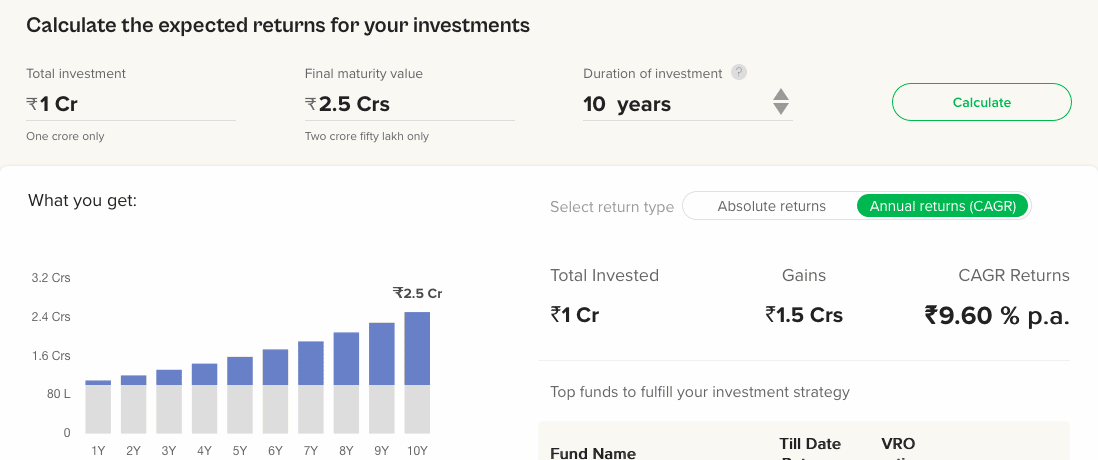This screenshot has height=460, width=1098.
Task: Click the 5Y bar in chart
Action: coord(239,395)
